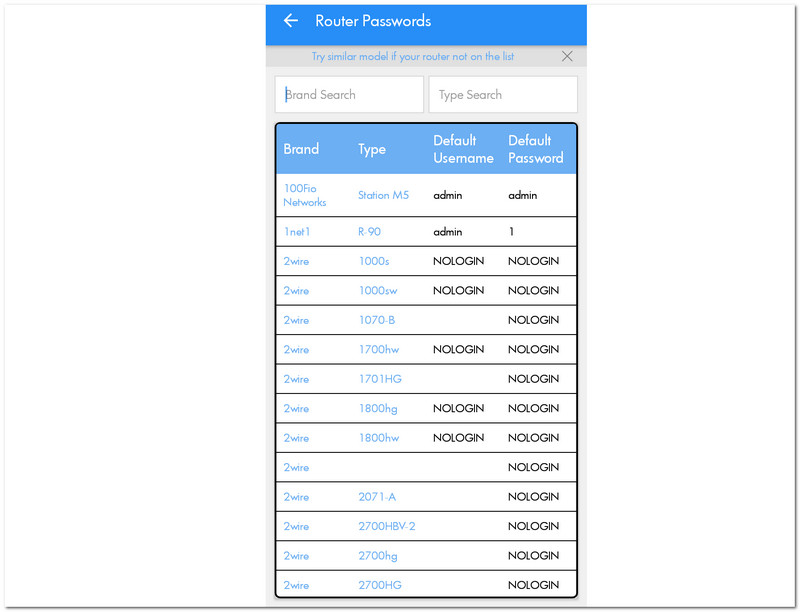Select the 1800hg model link

[378, 409]
